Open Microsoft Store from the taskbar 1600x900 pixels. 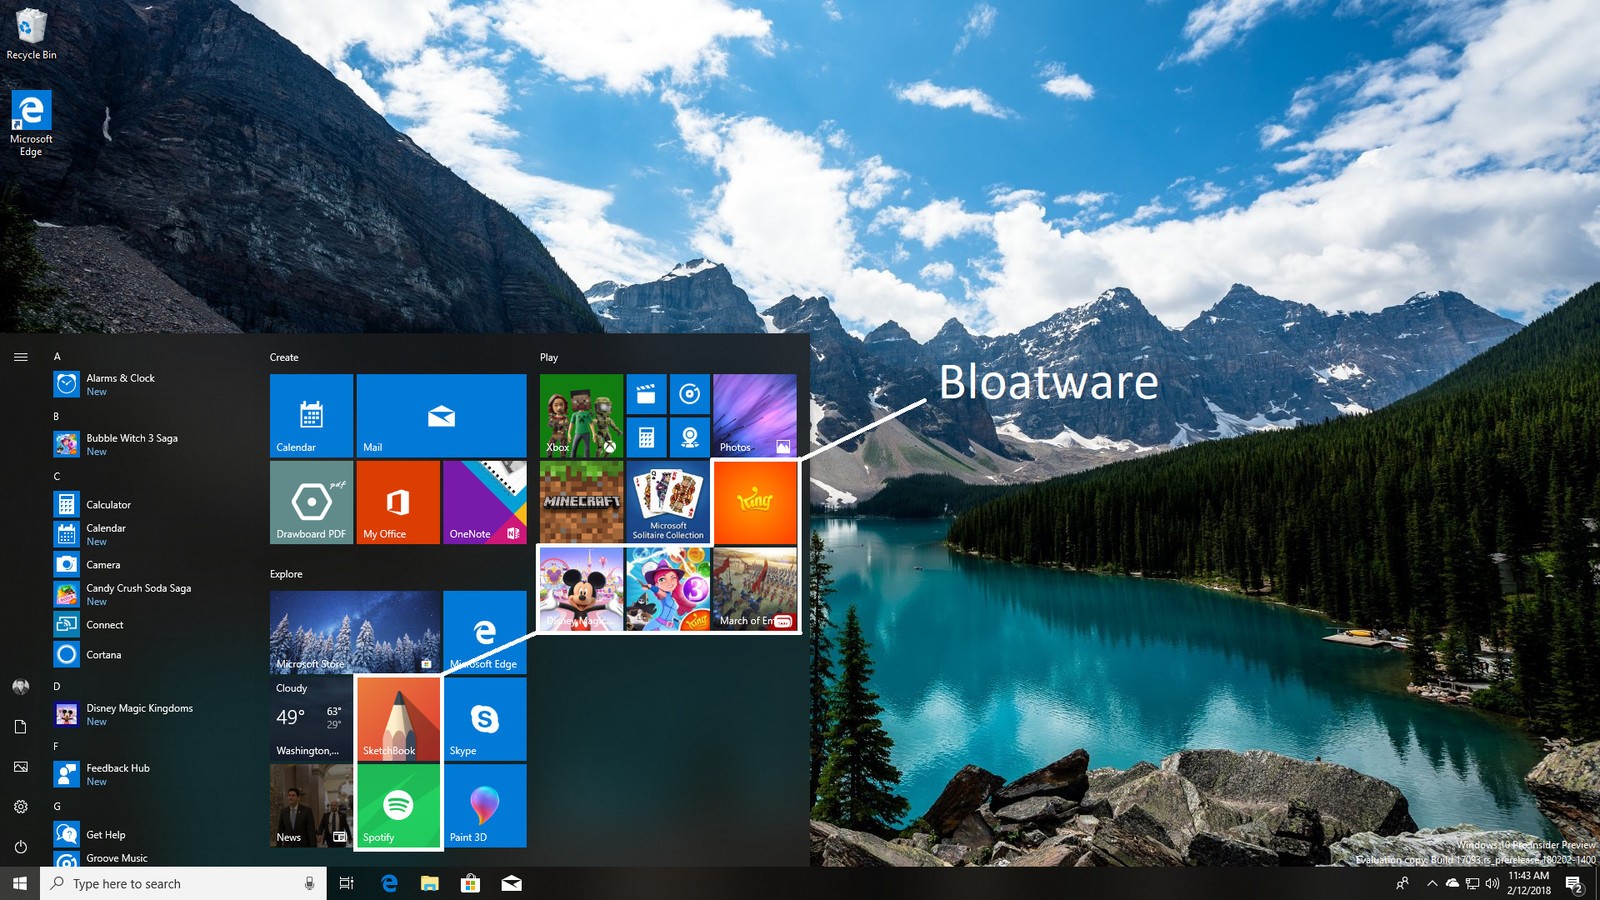470,883
